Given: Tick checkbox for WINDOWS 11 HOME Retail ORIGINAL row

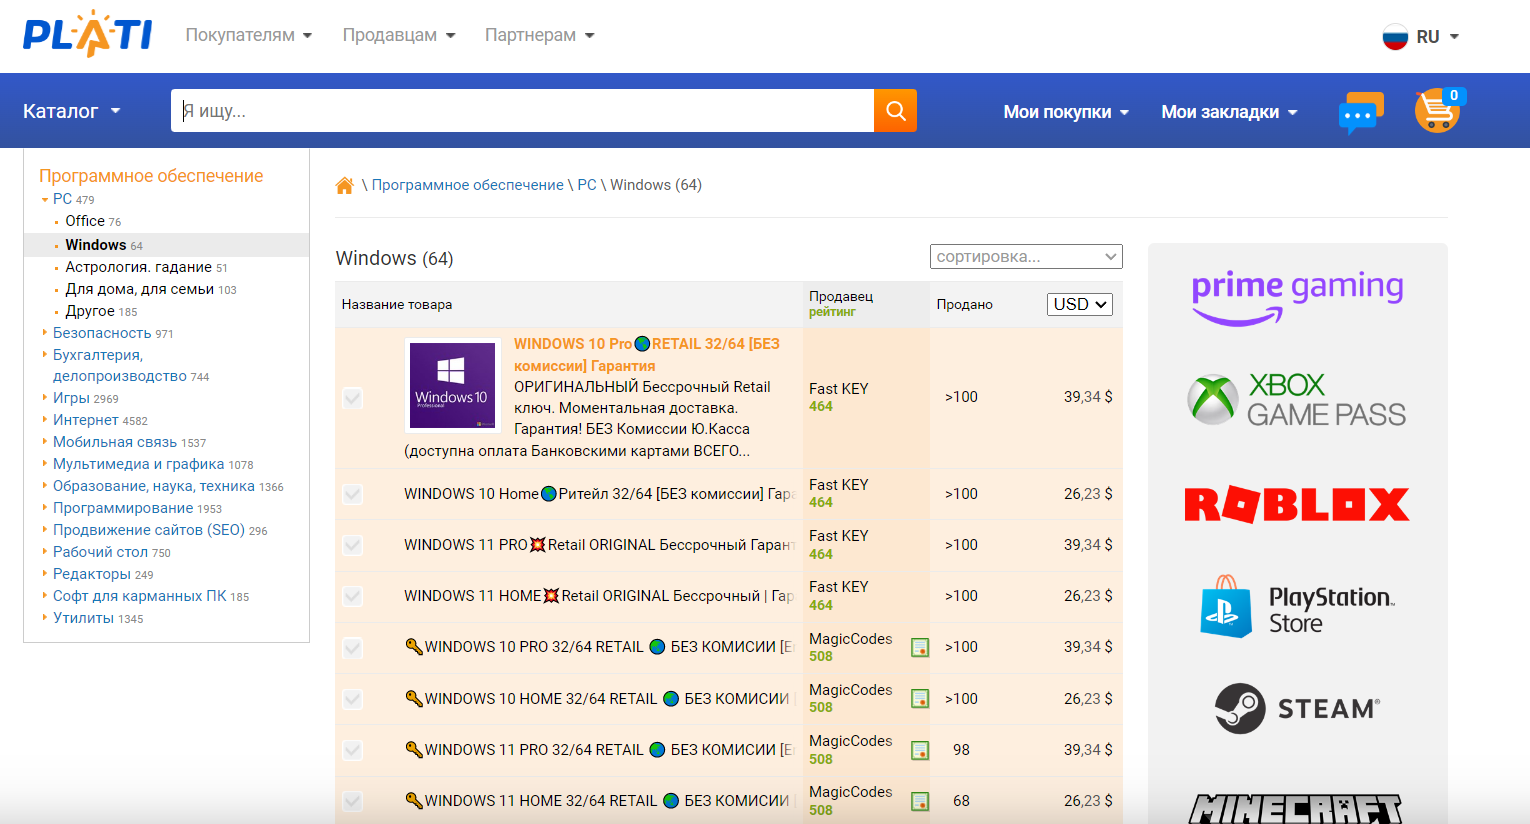Looking at the screenshot, I should click(x=352, y=596).
